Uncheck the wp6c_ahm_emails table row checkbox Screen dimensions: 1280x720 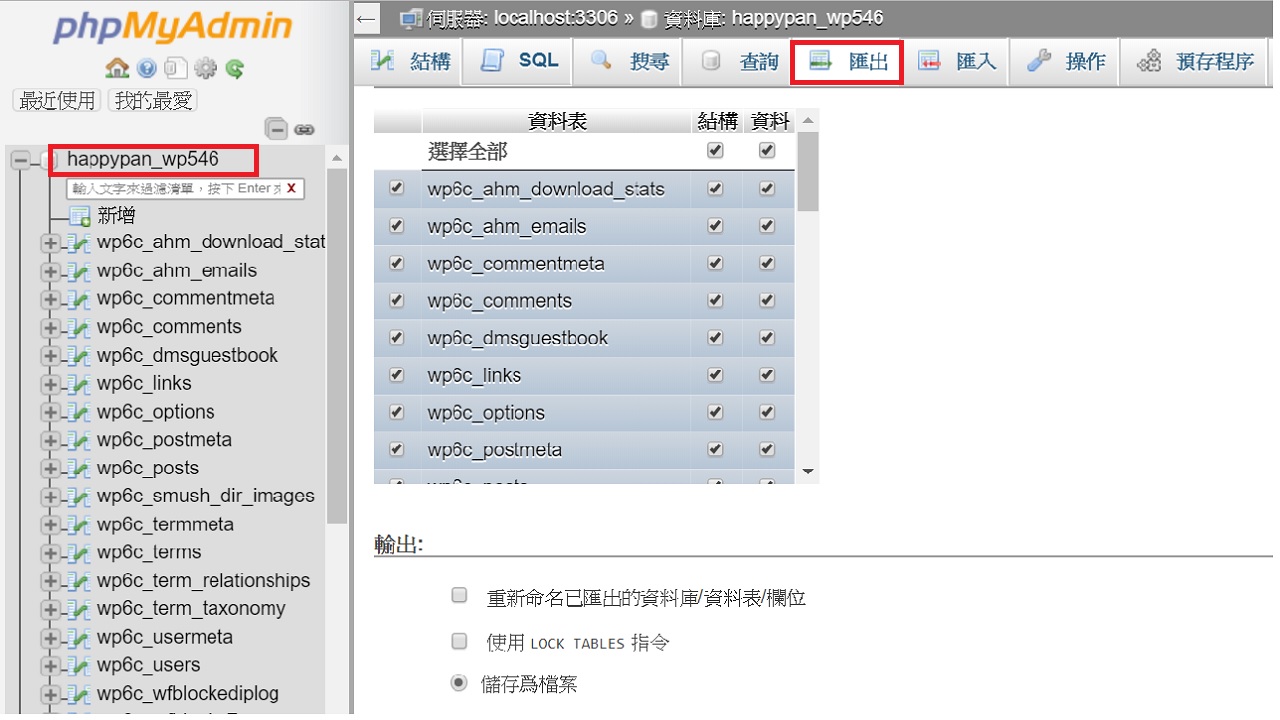tap(397, 226)
